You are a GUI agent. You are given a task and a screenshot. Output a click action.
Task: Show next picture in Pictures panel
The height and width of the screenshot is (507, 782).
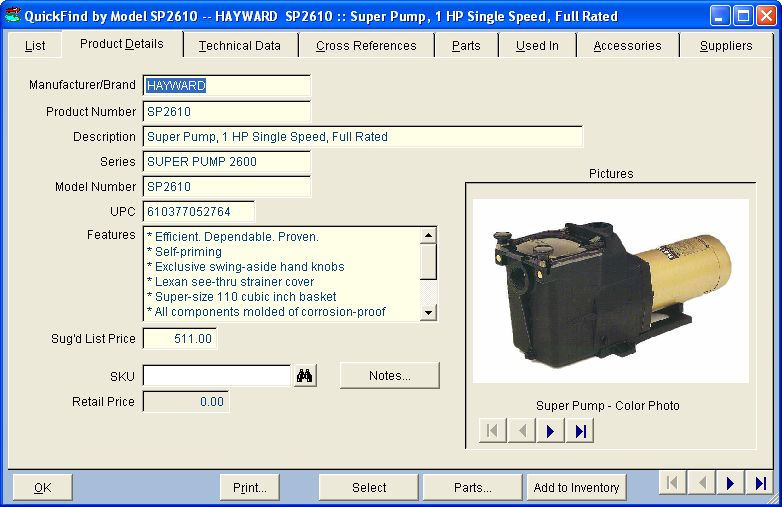coord(551,431)
